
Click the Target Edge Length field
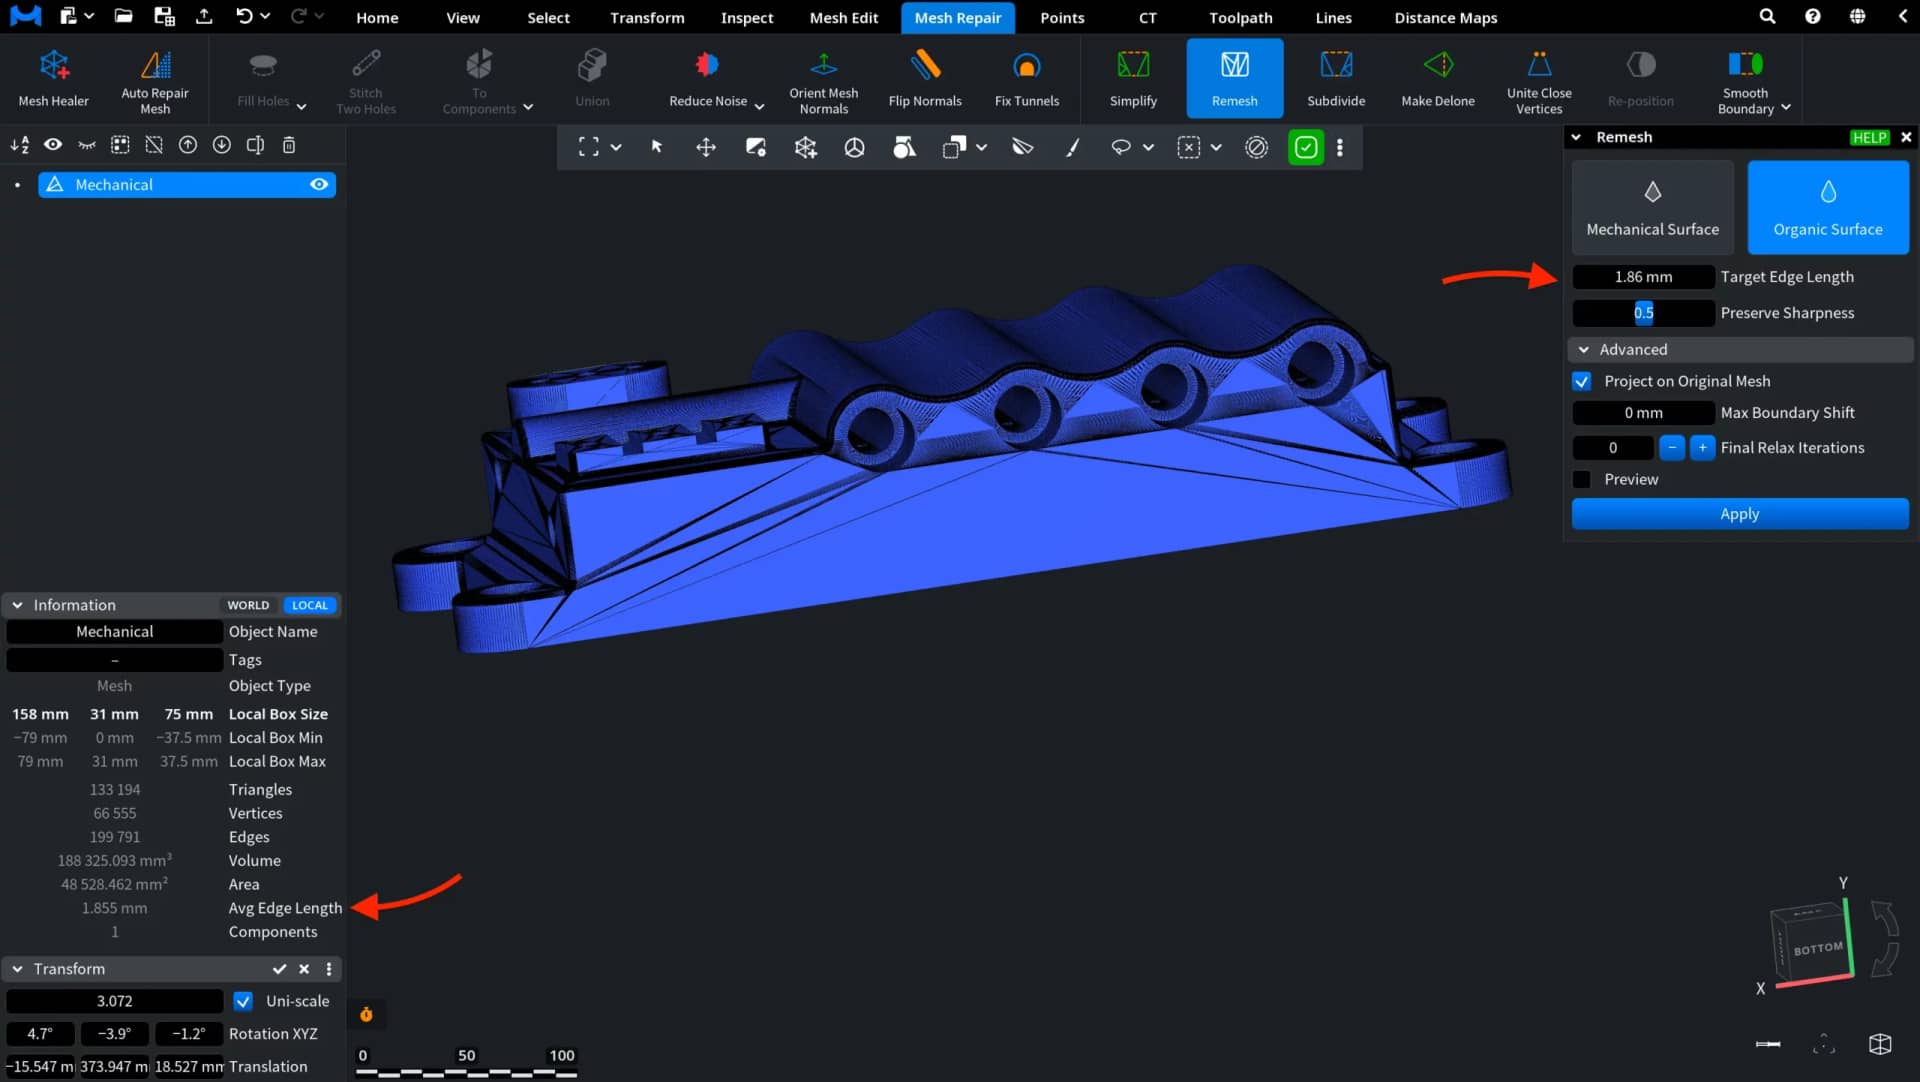[1643, 277]
